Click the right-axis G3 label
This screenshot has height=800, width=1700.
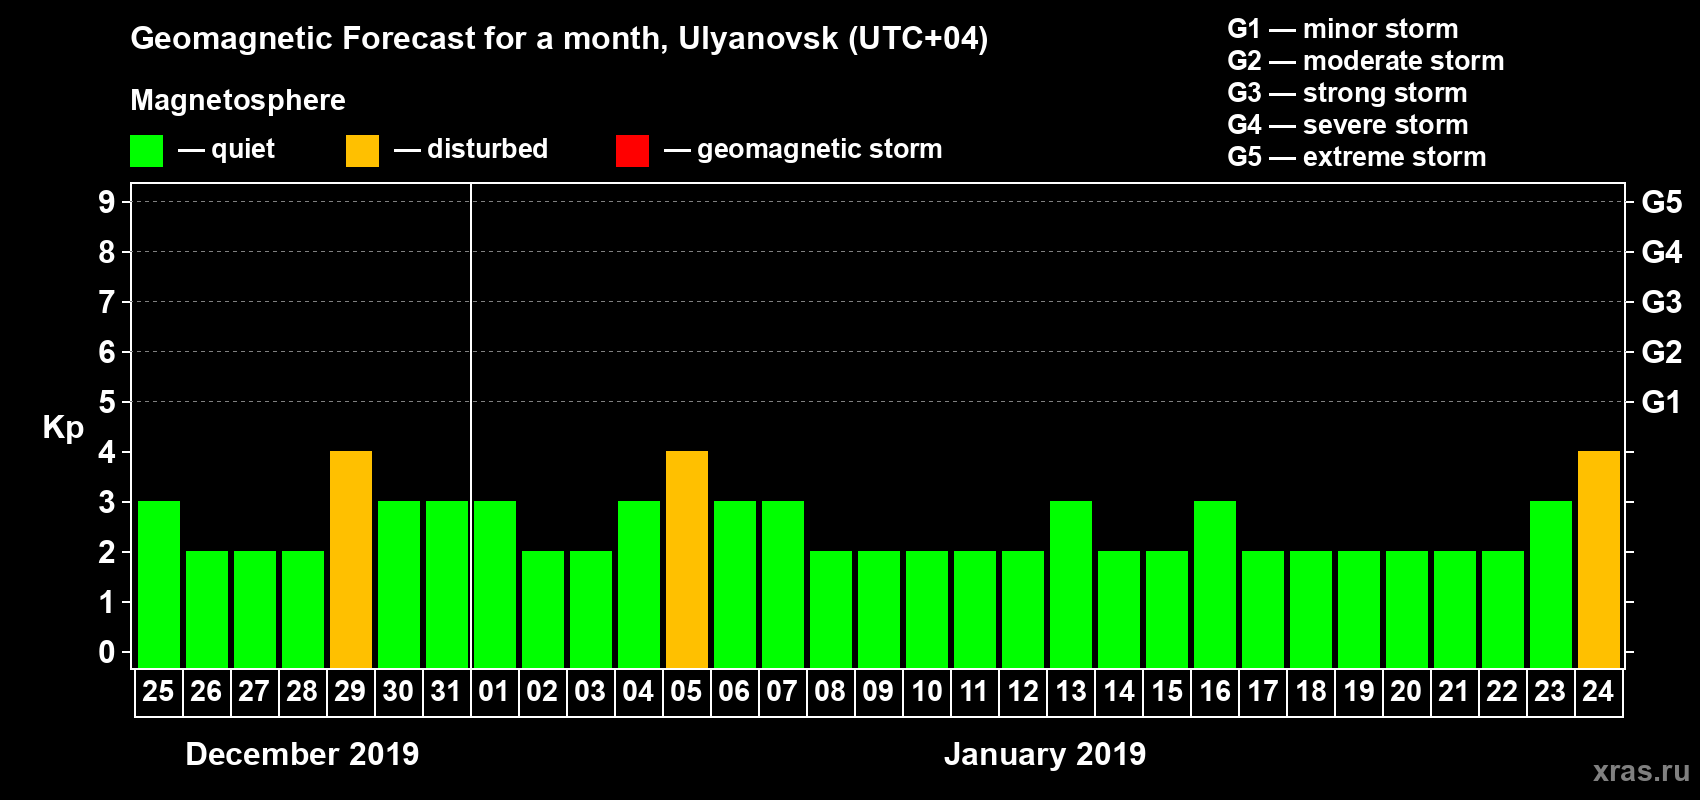pyautogui.click(x=1662, y=302)
